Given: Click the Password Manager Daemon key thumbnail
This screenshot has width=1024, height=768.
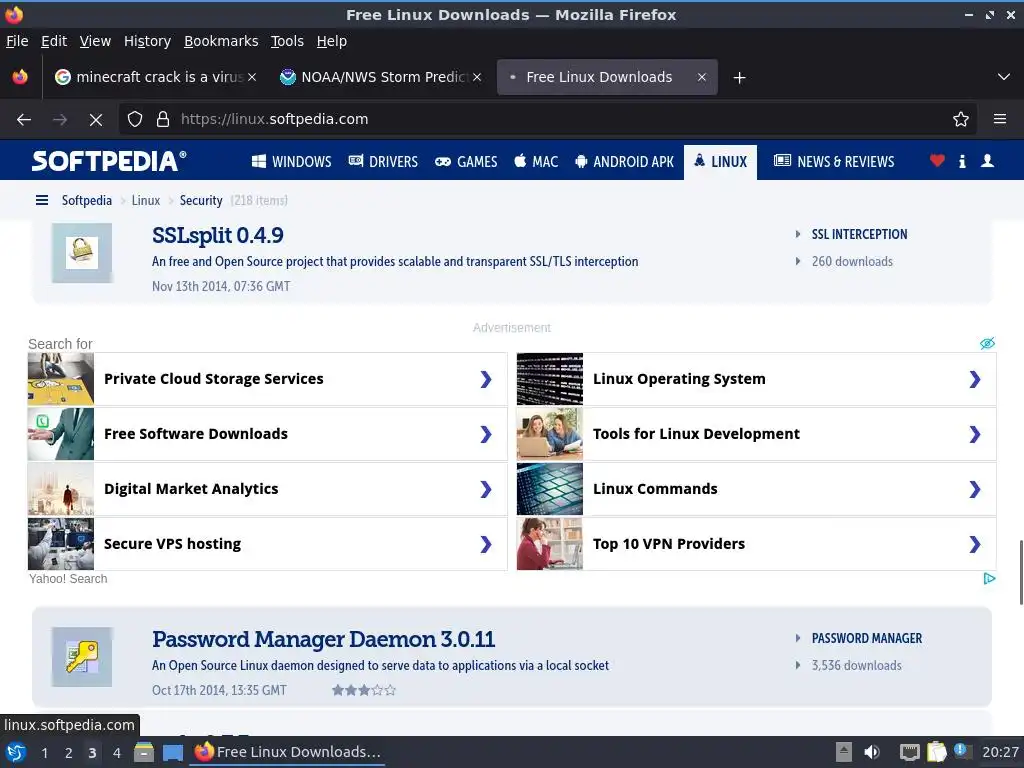Looking at the screenshot, I should tap(82, 657).
